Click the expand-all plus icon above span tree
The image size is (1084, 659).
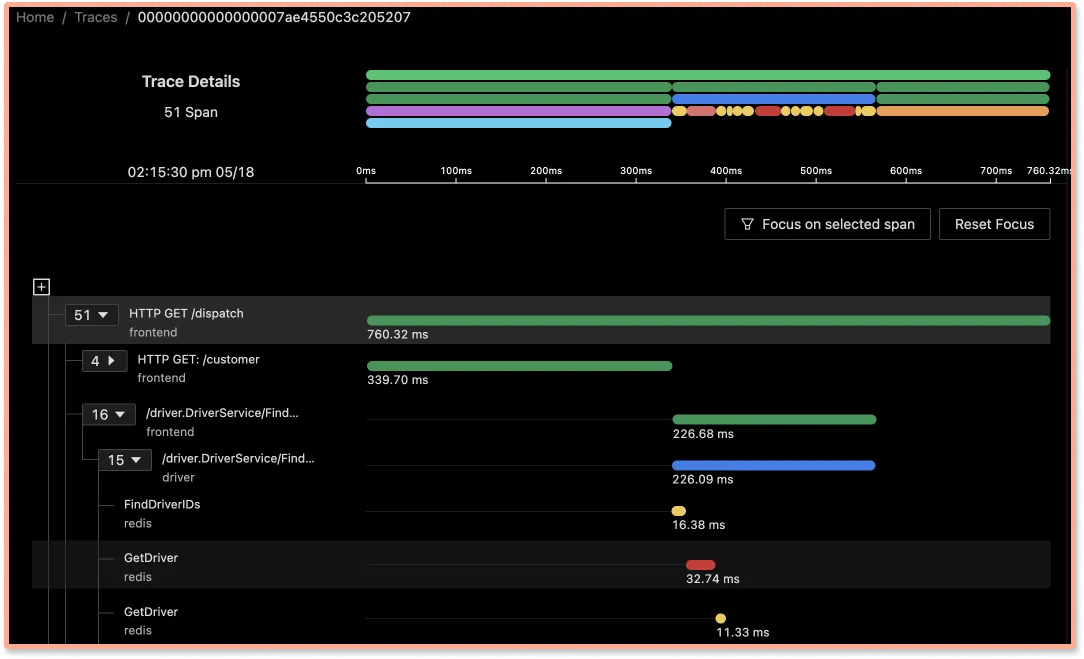[41, 287]
